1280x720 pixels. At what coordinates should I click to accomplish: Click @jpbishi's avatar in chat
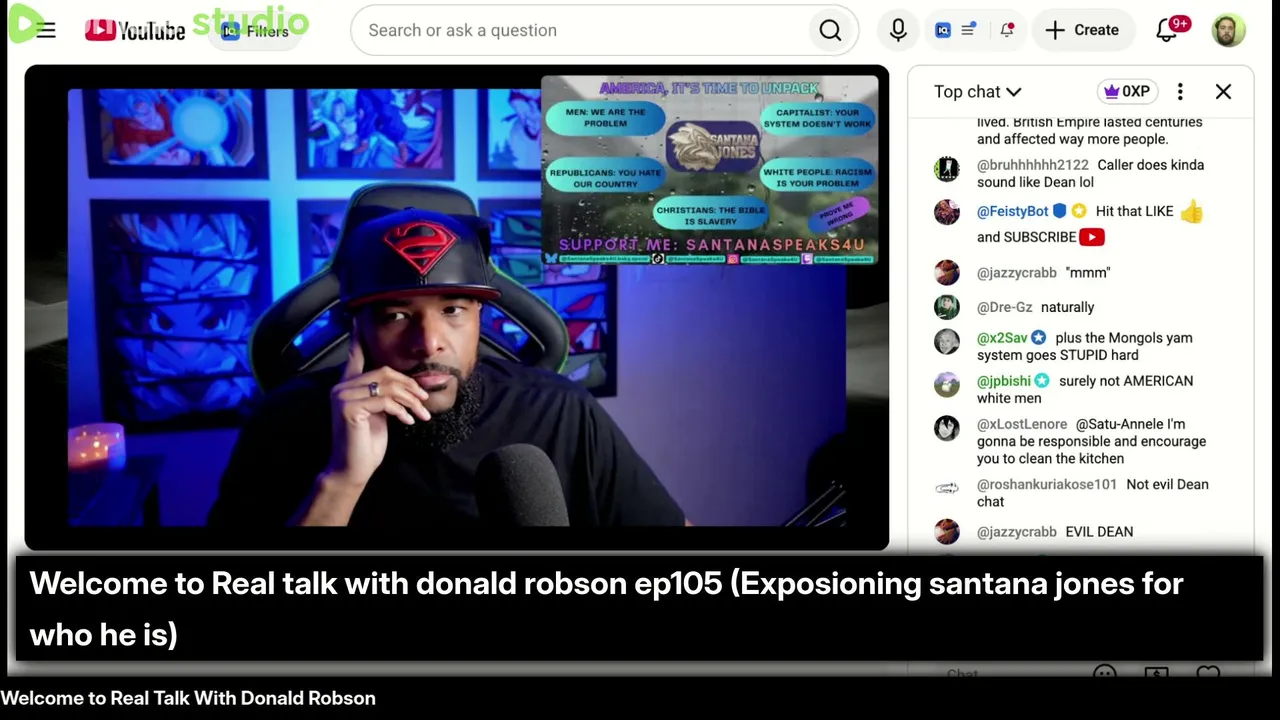(x=947, y=384)
